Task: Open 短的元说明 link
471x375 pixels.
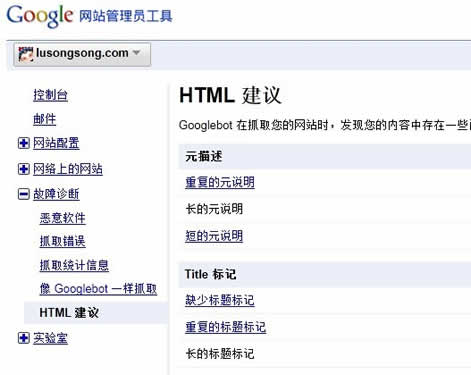Action: (214, 236)
